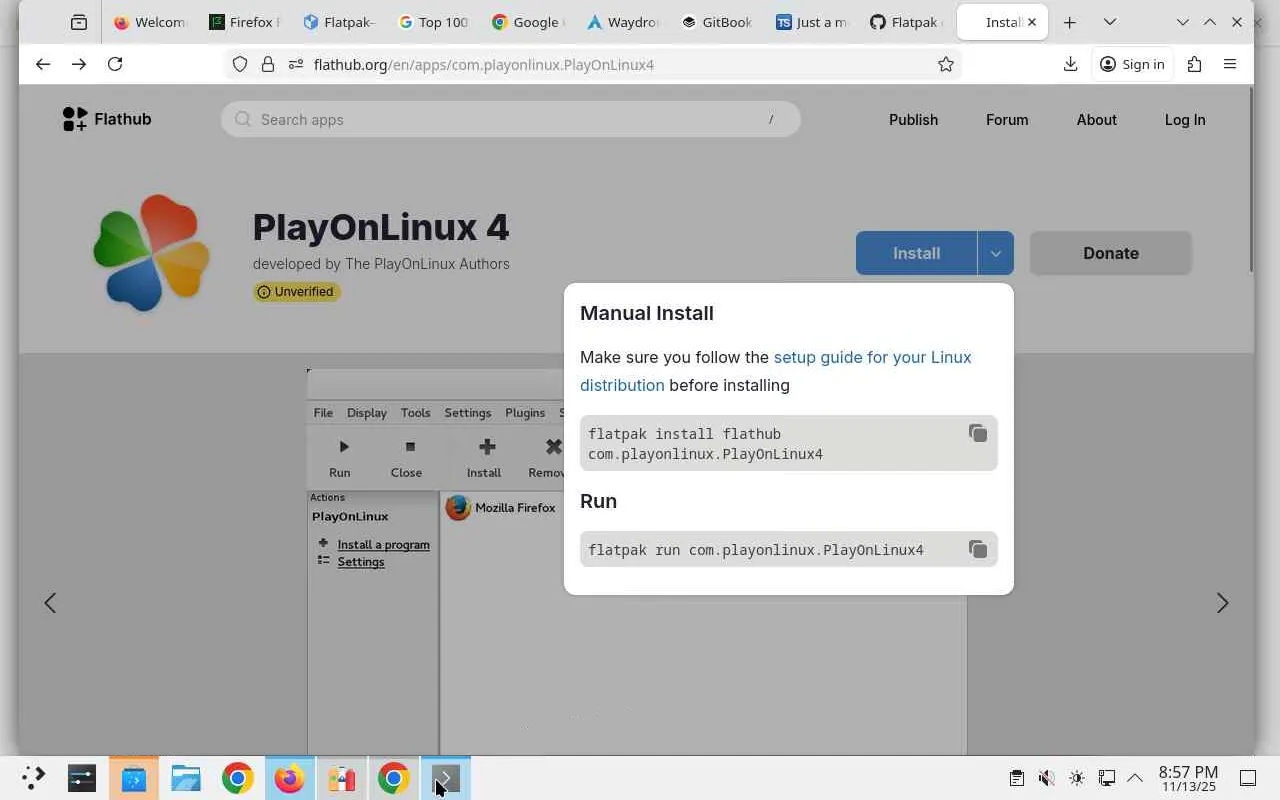This screenshot has height=800, width=1280.
Task: Open System Settings from the taskbar
Action: 82,778
